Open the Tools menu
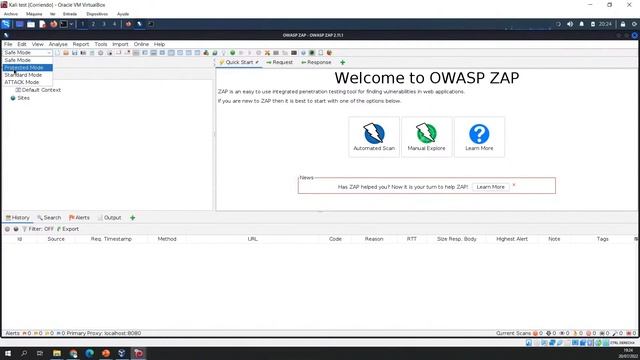This screenshot has height=360, width=640. 101,44
